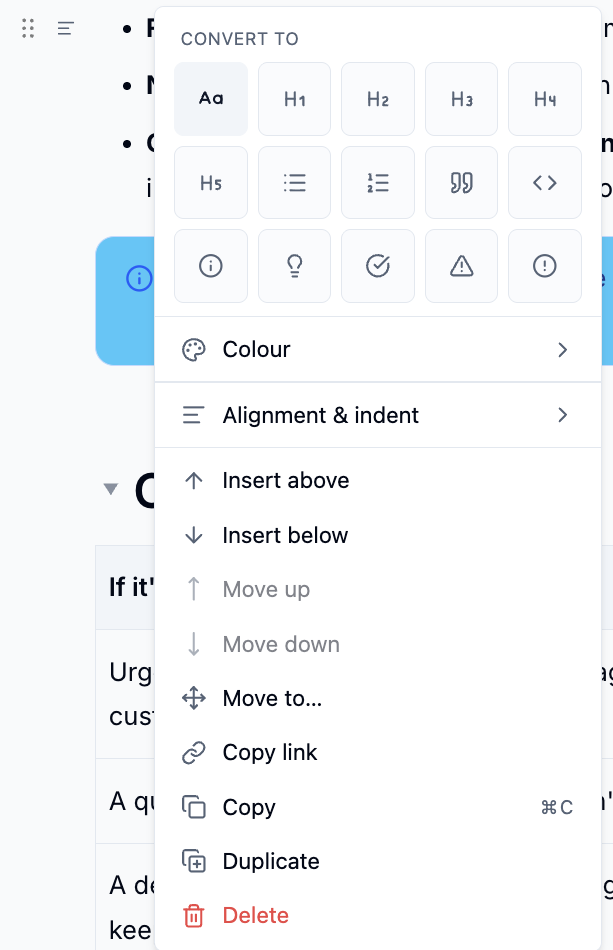Viewport: 613px width, 950px height.
Task: Convert block to Heading 2
Action: coord(378,99)
